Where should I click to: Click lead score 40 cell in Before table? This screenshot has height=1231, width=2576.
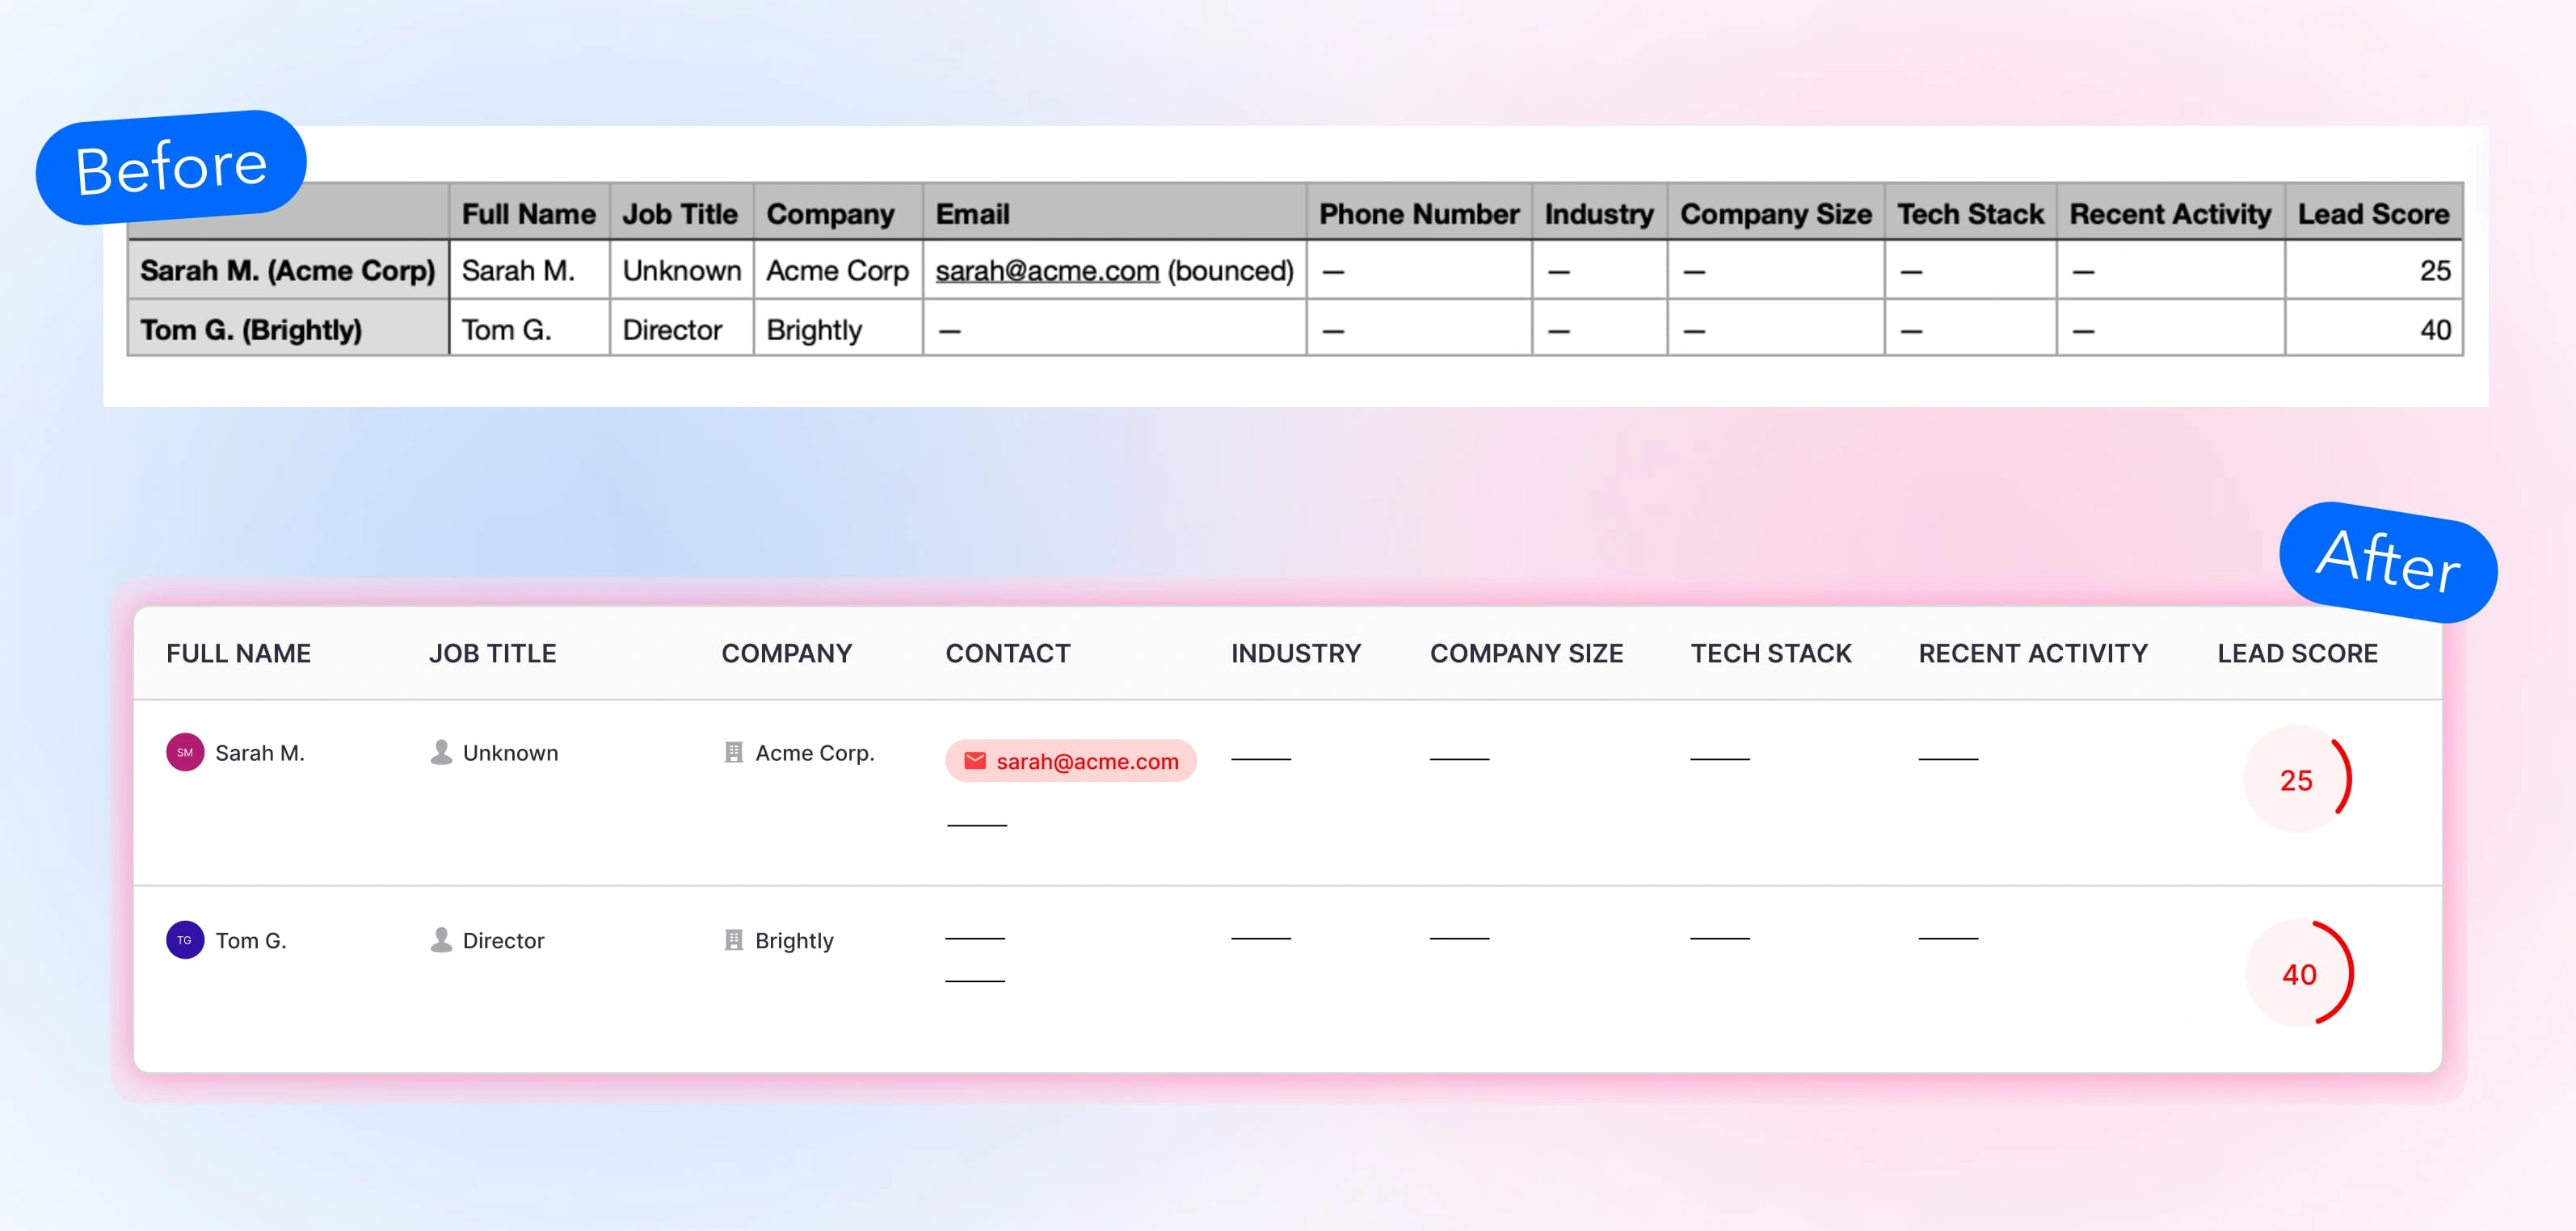point(2374,329)
